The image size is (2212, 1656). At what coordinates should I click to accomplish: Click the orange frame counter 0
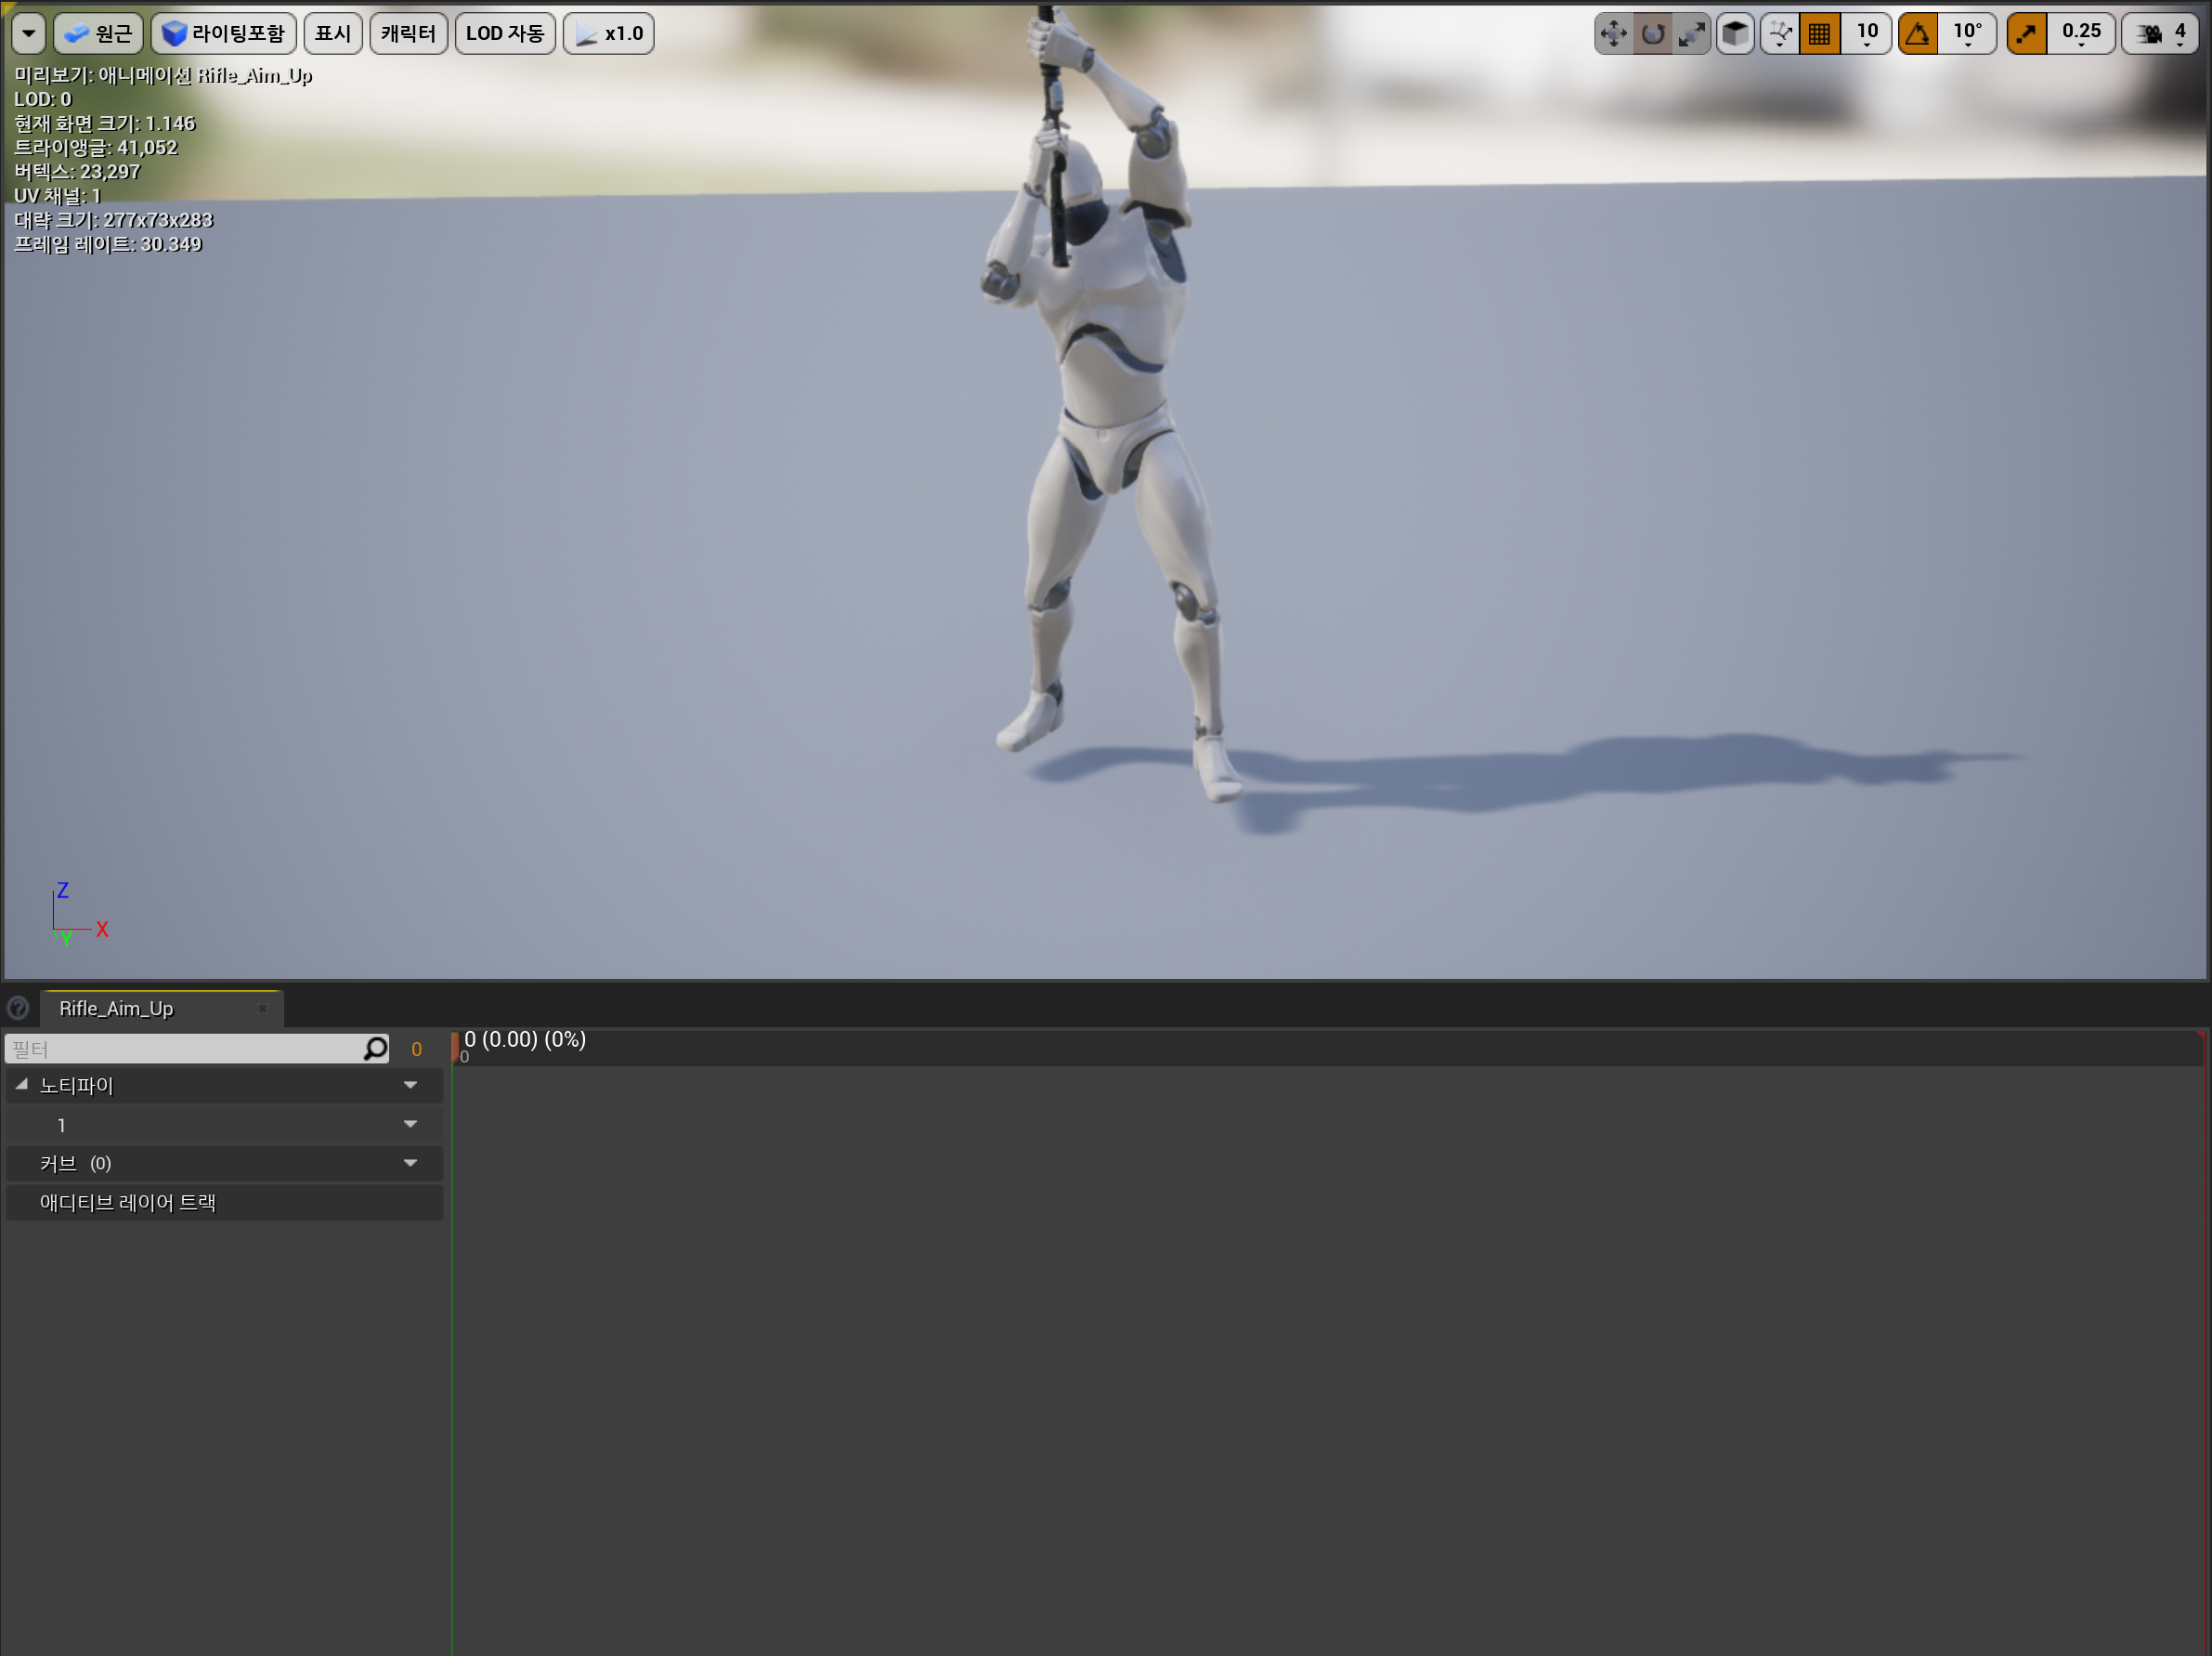(x=417, y=1049)
